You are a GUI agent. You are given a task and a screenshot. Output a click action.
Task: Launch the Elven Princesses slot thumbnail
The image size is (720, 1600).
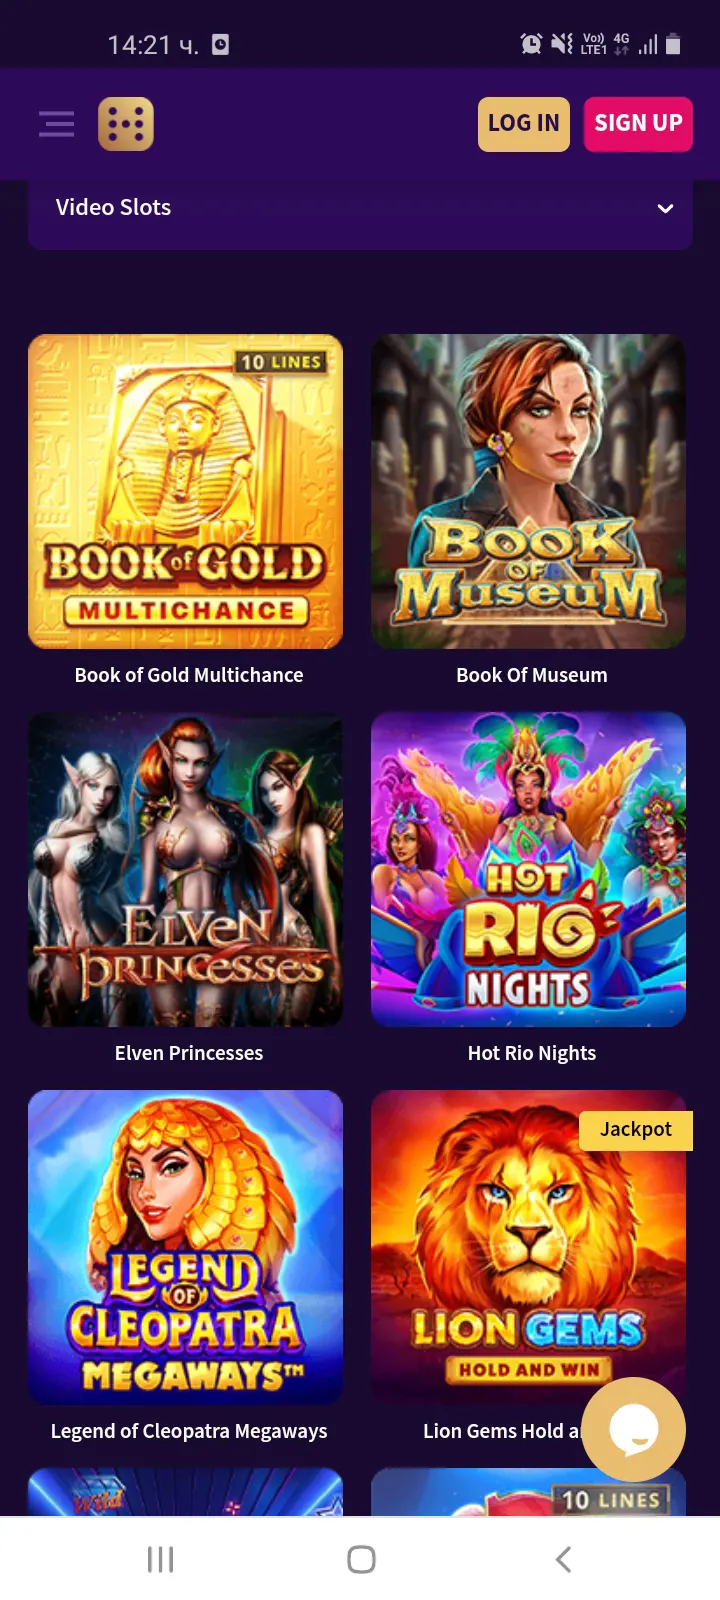click(186, 870)
